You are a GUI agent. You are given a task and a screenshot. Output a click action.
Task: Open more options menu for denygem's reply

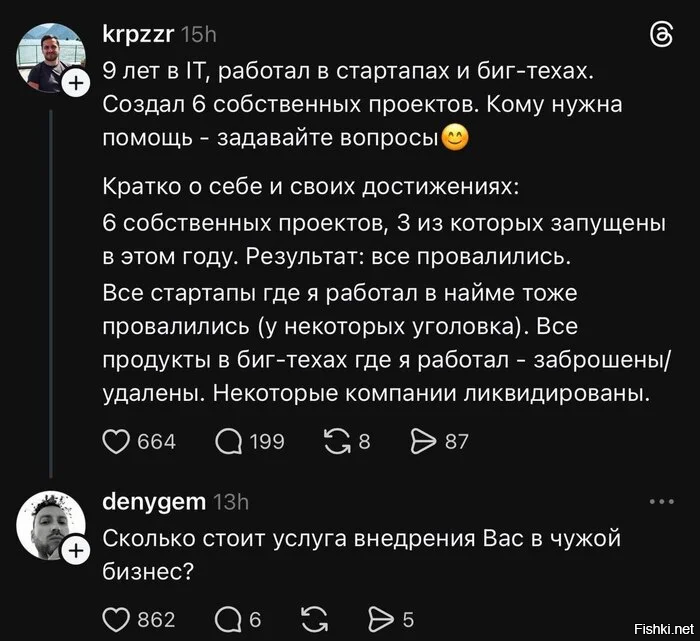point(661,502)
